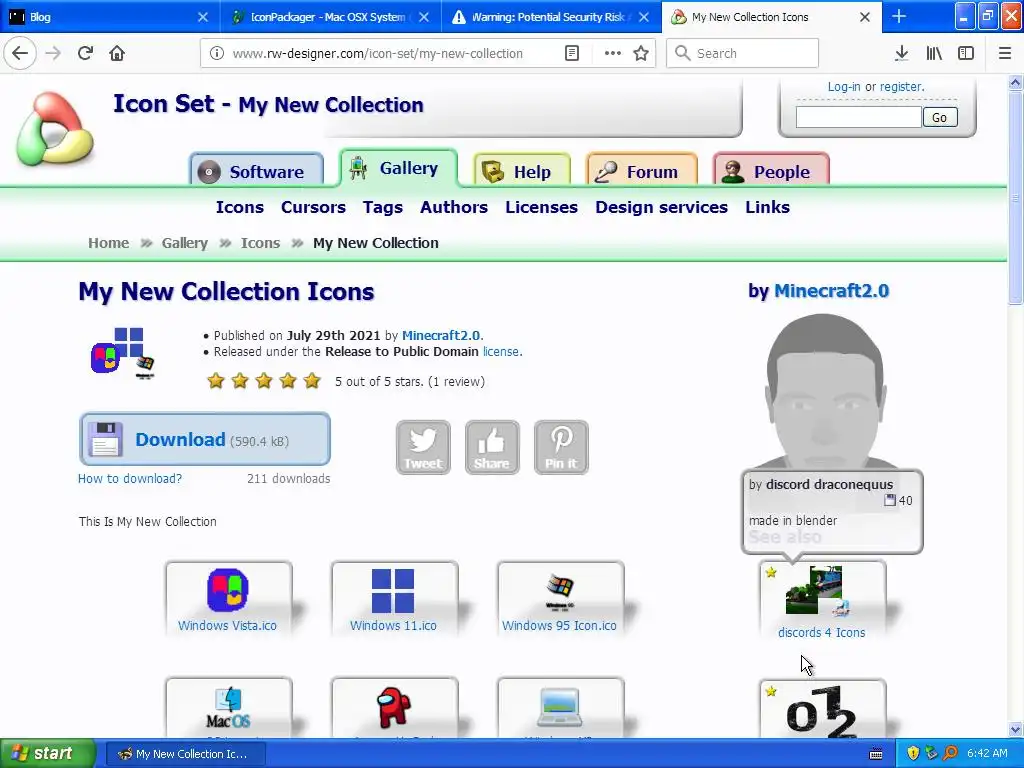
Task: Show the sidebars
Action: (966, 53)
